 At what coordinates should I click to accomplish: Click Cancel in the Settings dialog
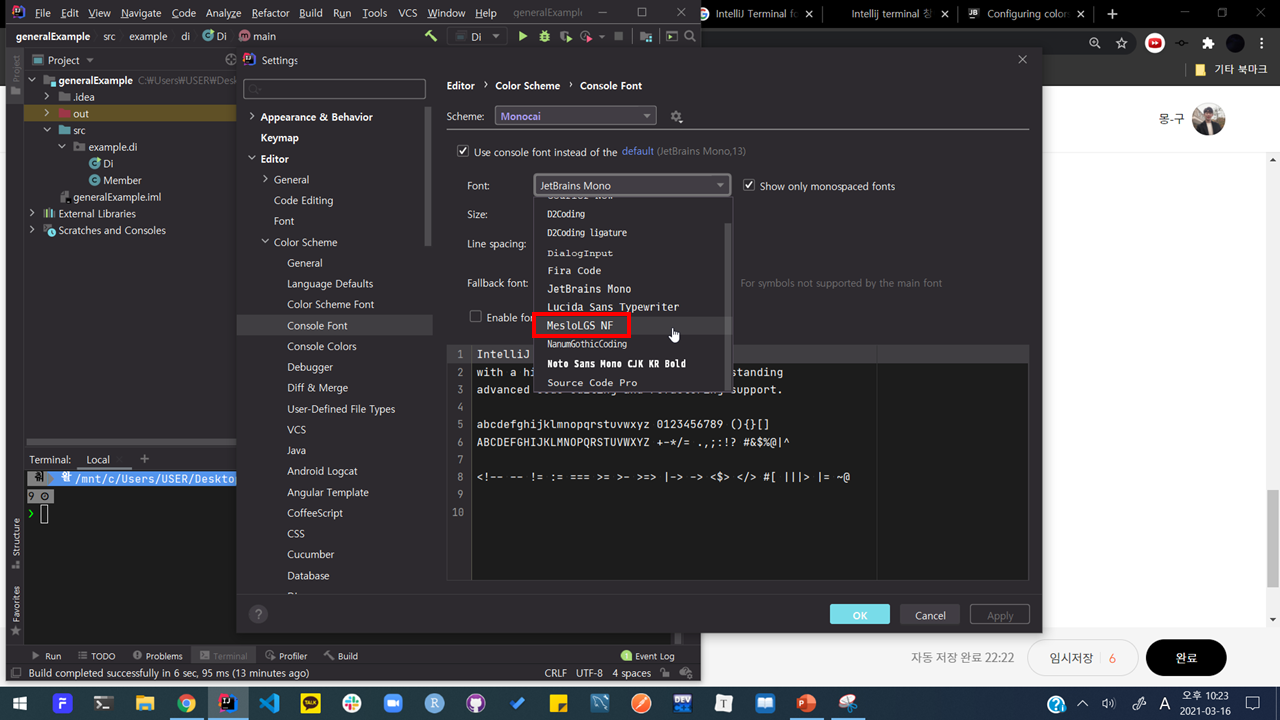(930, 615)
